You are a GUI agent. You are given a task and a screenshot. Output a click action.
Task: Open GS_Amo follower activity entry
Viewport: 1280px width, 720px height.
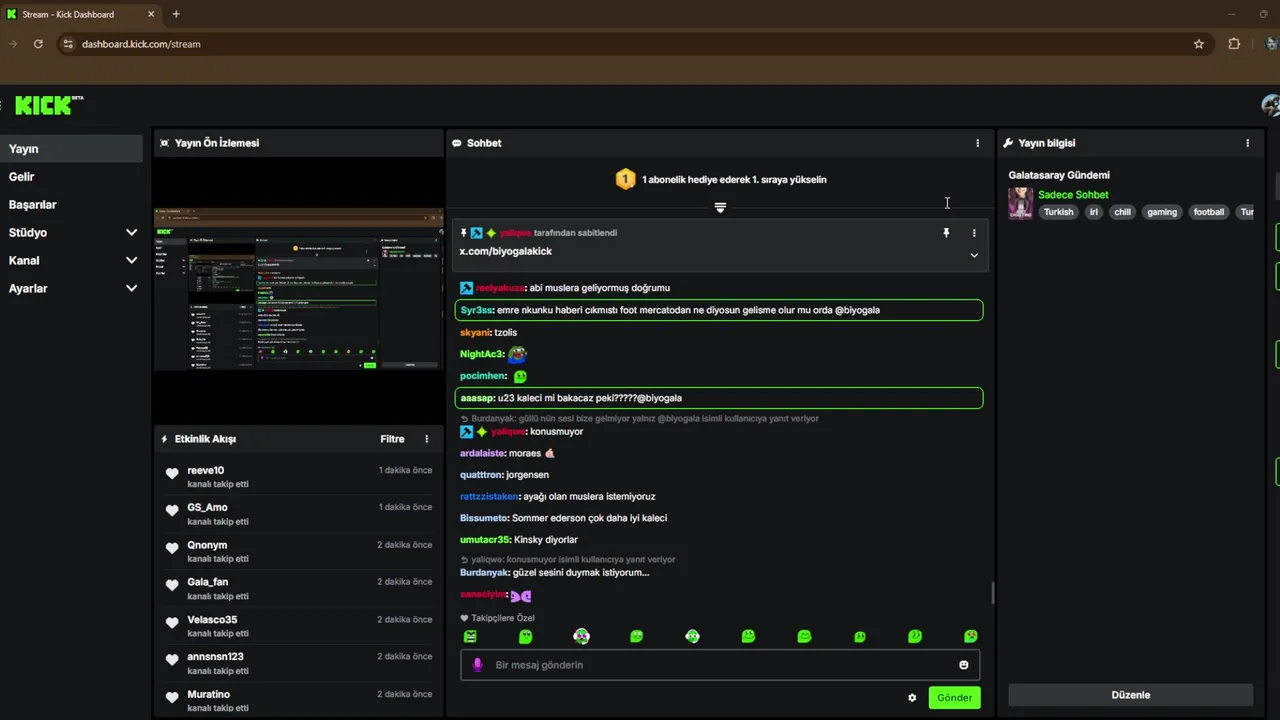(299, 514)
